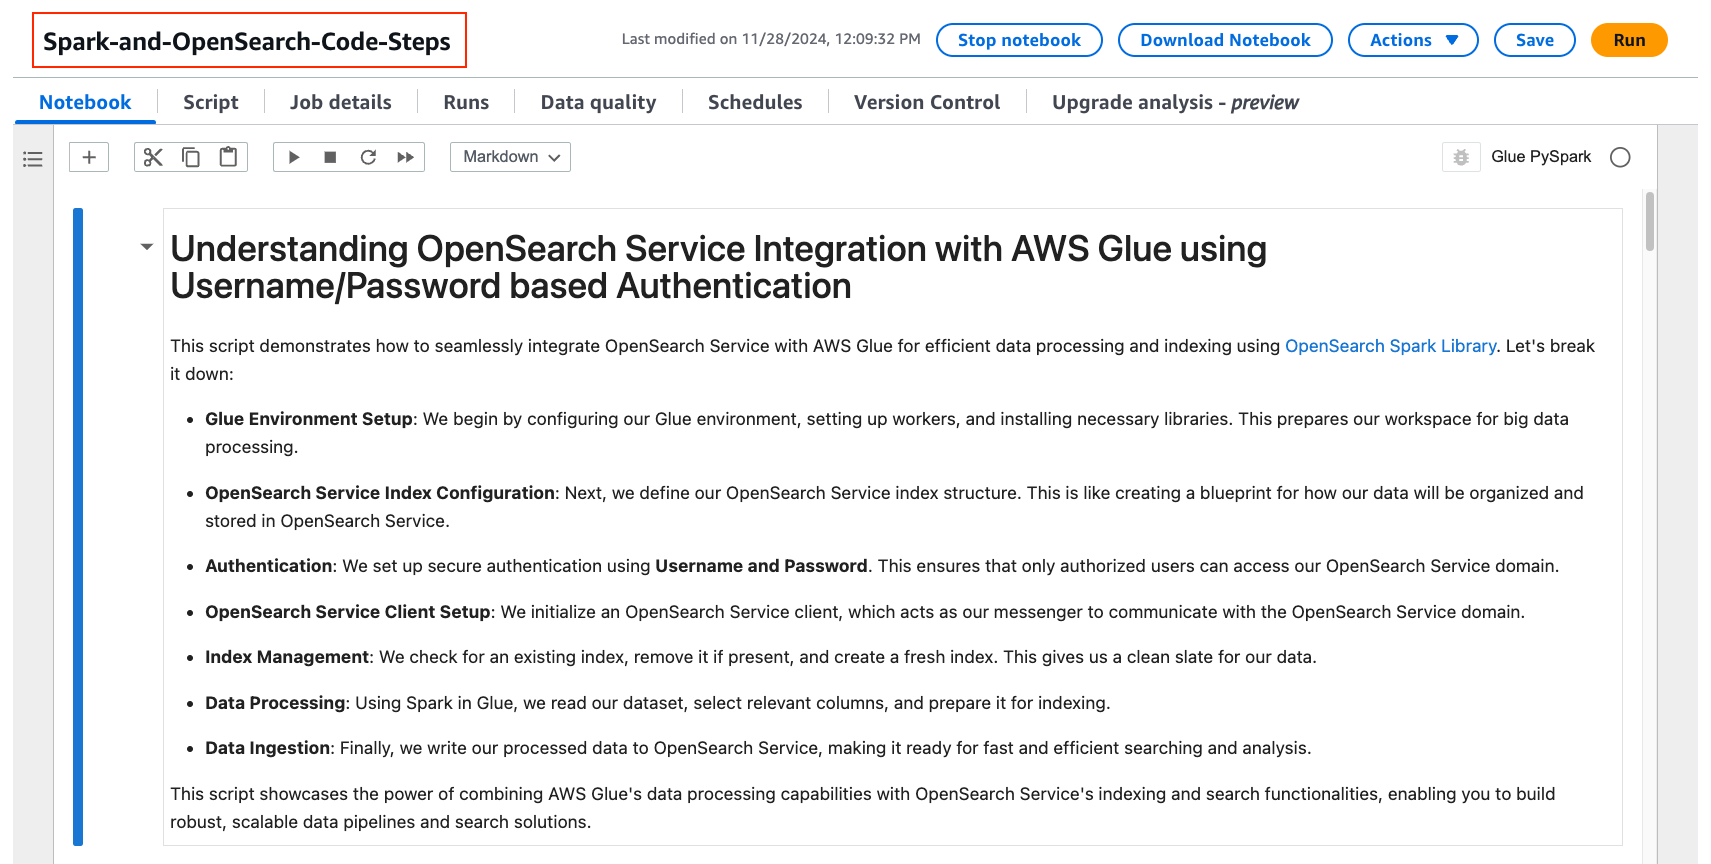The width and height of the screenshot is (1711, 864).
Task: Restart the kernel with refresh icon
Action: pyautogui.click(x=368, y=157)
